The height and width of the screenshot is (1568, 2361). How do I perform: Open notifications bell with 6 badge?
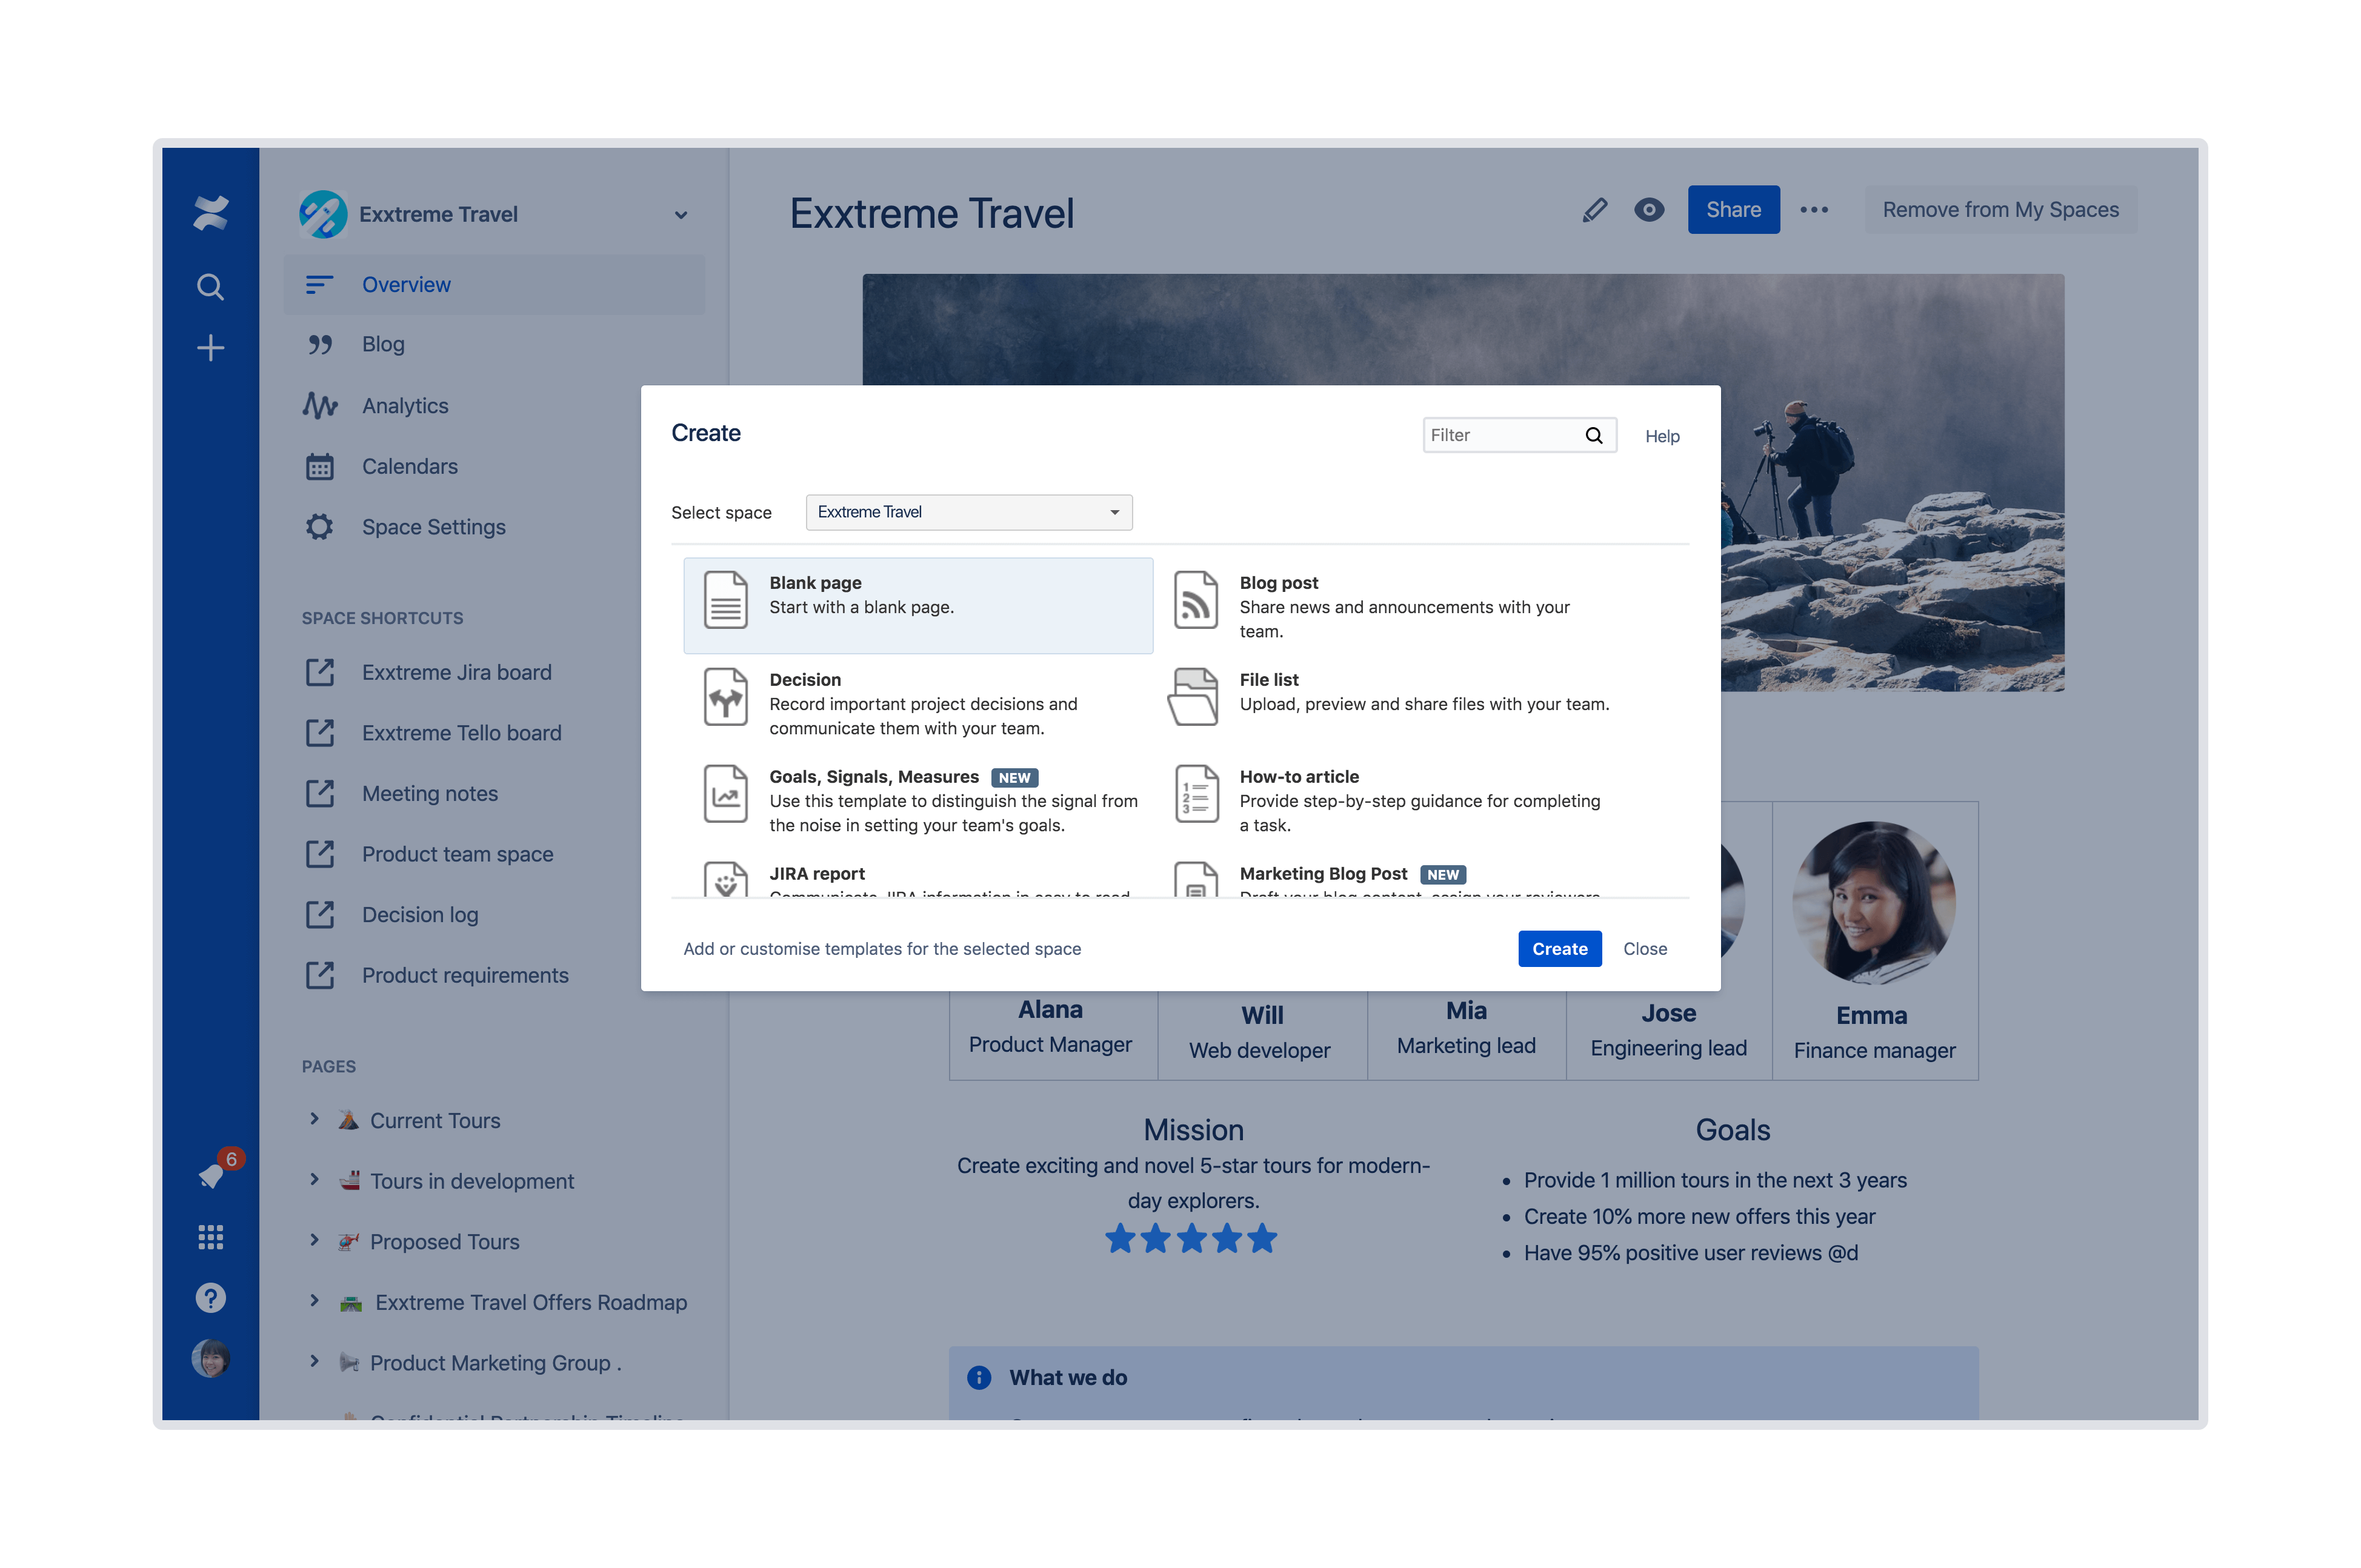[212, 1175]
